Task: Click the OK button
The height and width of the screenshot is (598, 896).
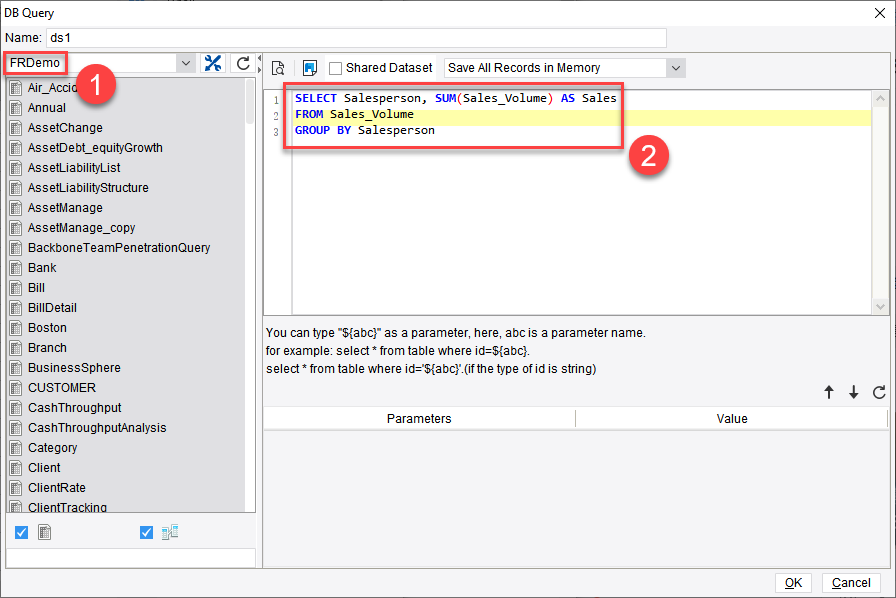Action: coord(793,582)
